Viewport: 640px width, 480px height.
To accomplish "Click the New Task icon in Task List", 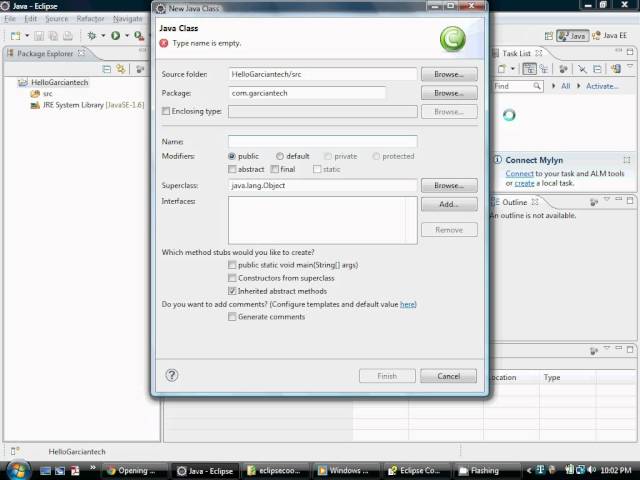I will click(x=502, y=69).
